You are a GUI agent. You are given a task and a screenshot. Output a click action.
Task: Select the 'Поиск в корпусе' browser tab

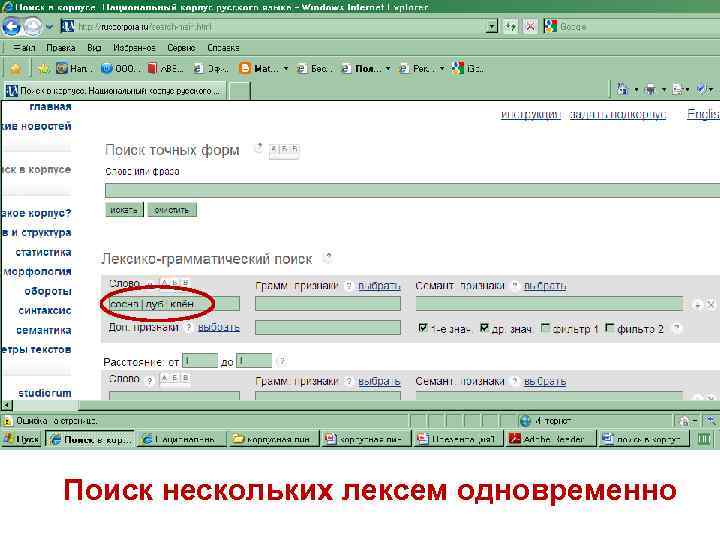(x=115, y=90)
